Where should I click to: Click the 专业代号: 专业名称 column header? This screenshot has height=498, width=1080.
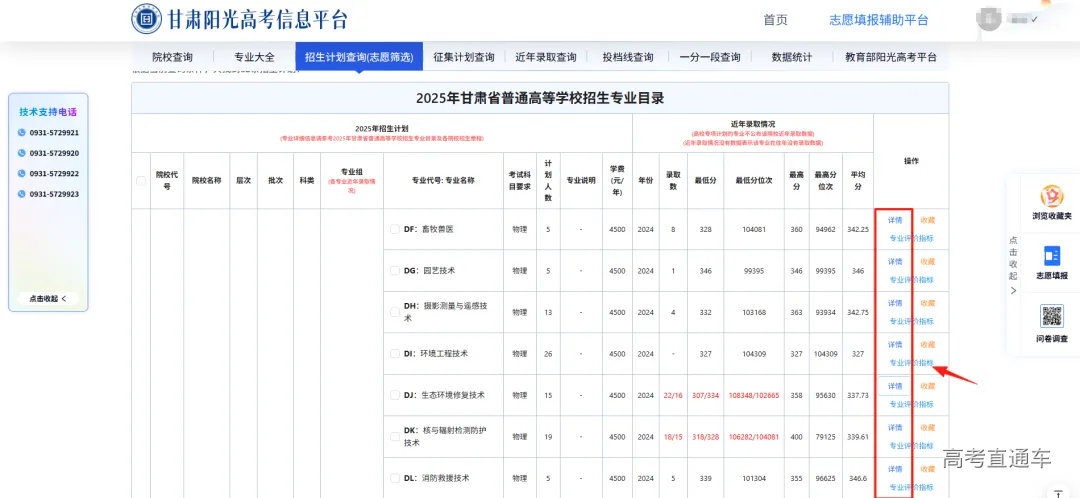pyautogui.click(x=444, y=180)
